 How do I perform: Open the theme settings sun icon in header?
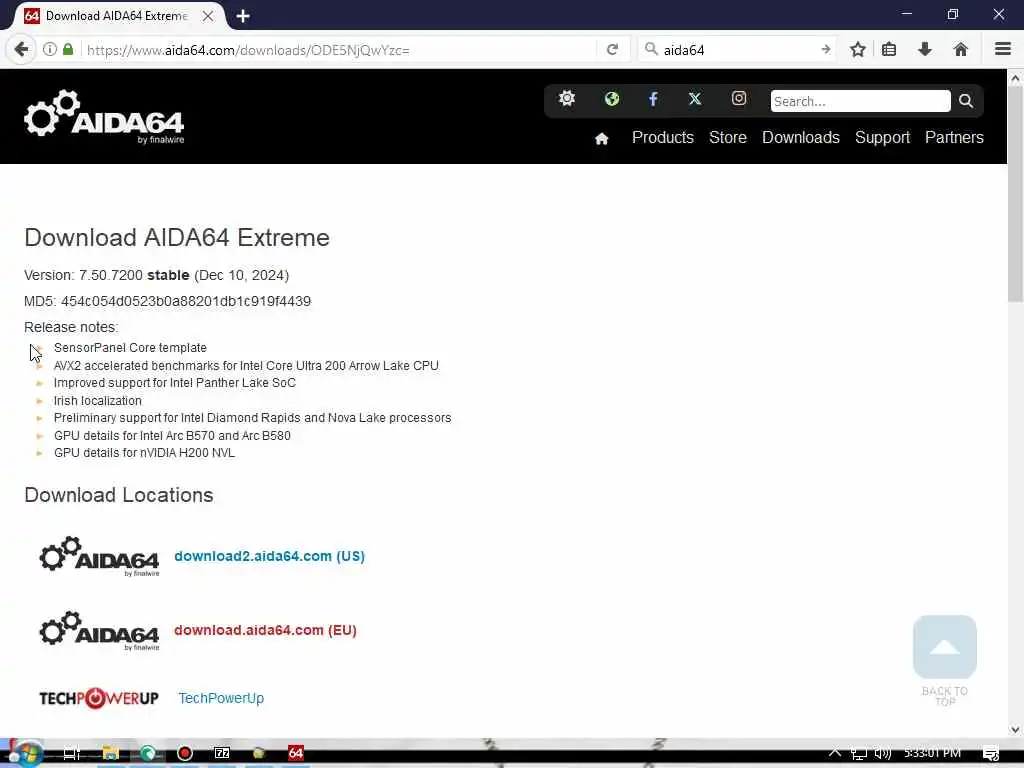567,99
